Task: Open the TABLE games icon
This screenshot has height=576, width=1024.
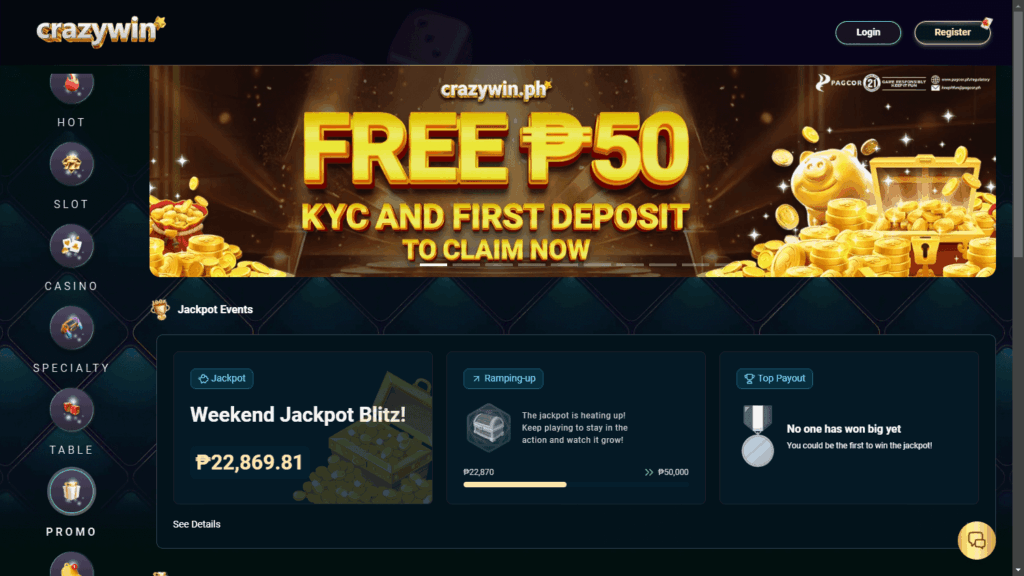Action: (71, 409)
